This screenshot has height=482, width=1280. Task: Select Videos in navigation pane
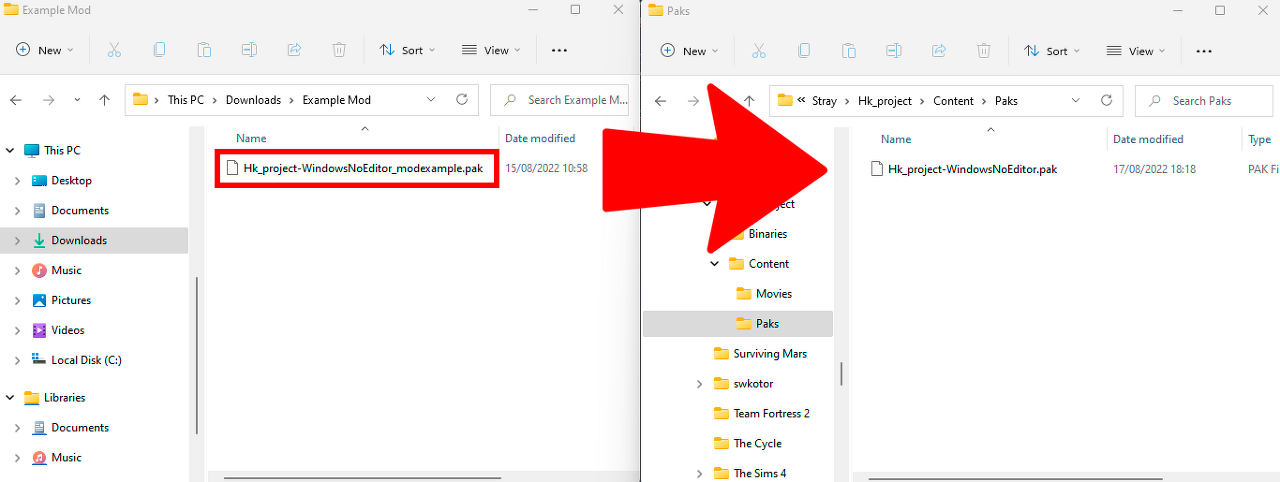(x=68, y=330)
